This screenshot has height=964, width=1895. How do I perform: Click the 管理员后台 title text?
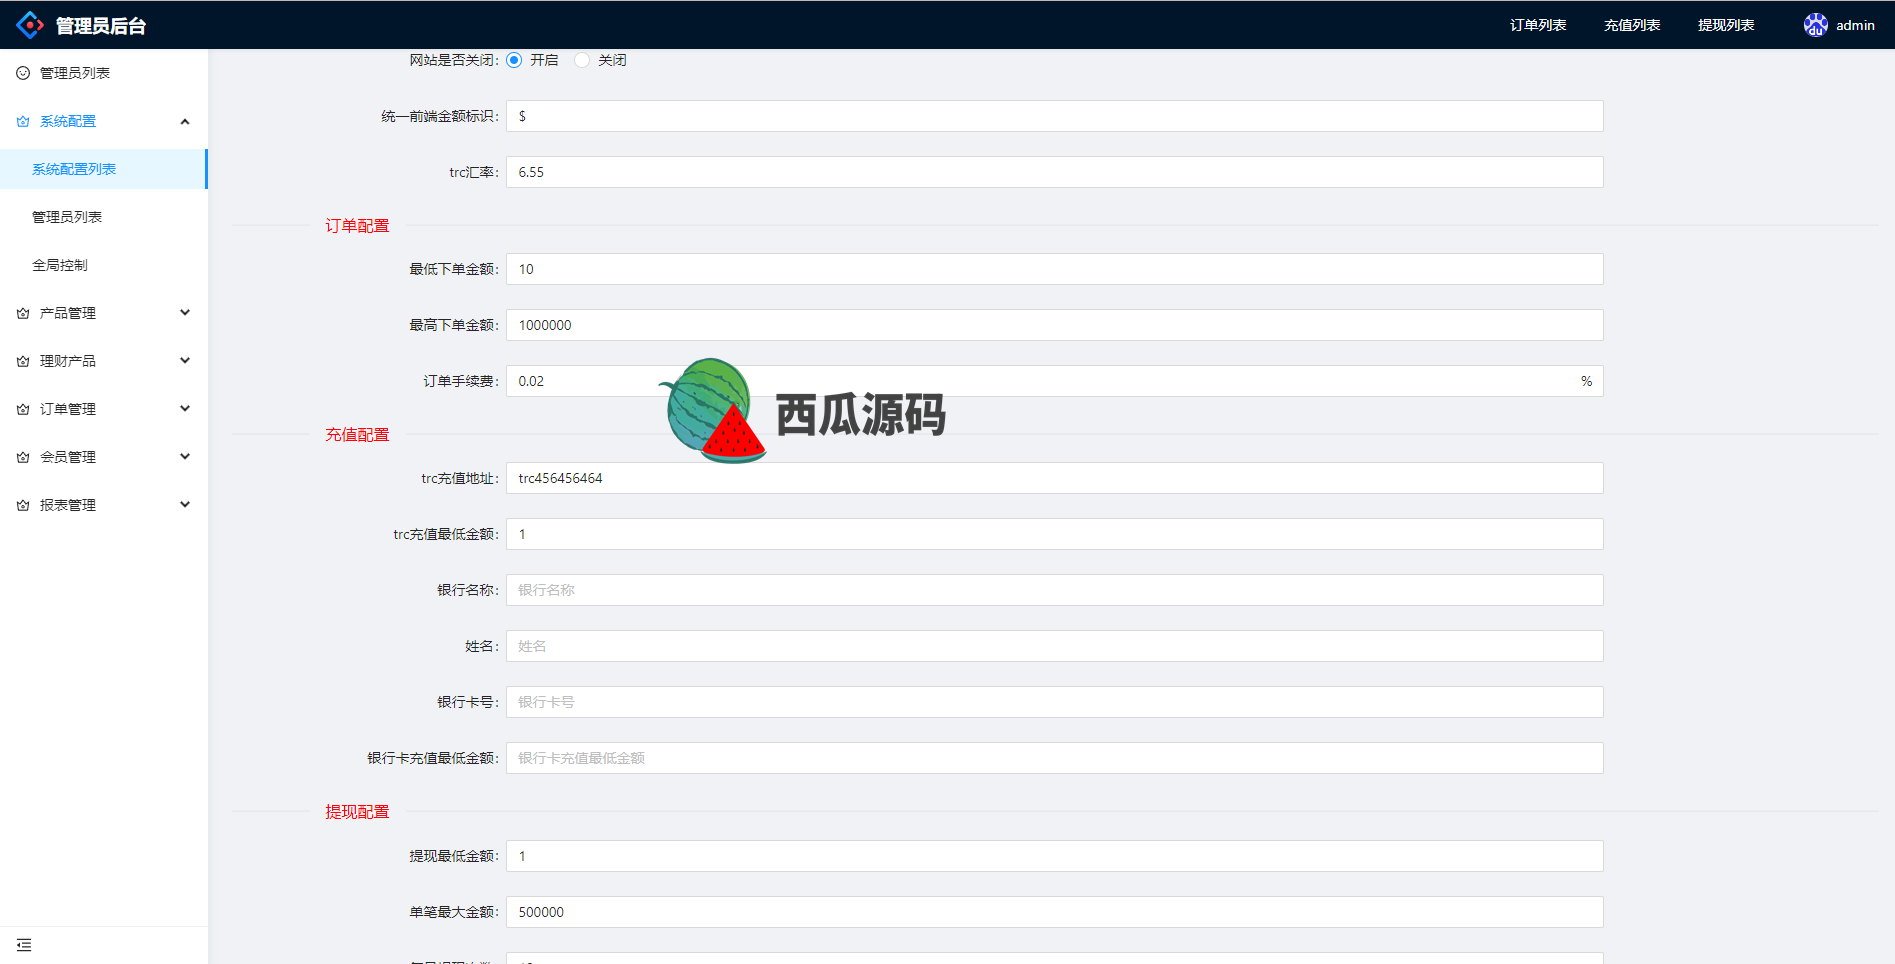(101, 26)
